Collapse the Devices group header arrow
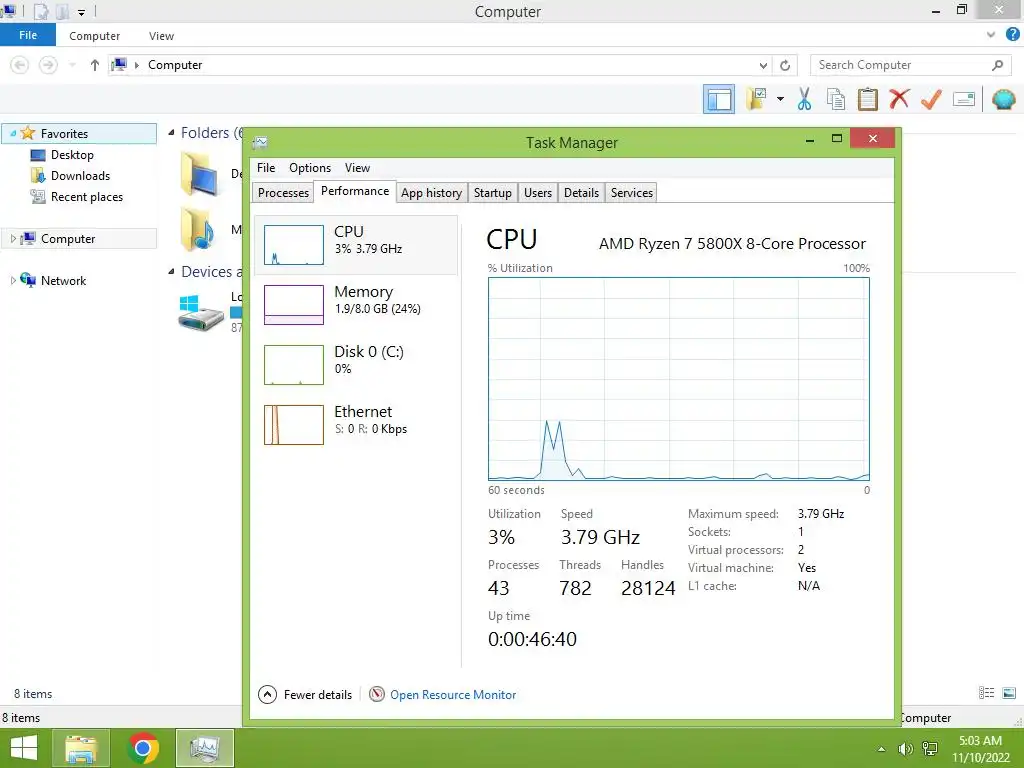The width and height of the screenshot is (1024, 768). click(x=172, y=272)
